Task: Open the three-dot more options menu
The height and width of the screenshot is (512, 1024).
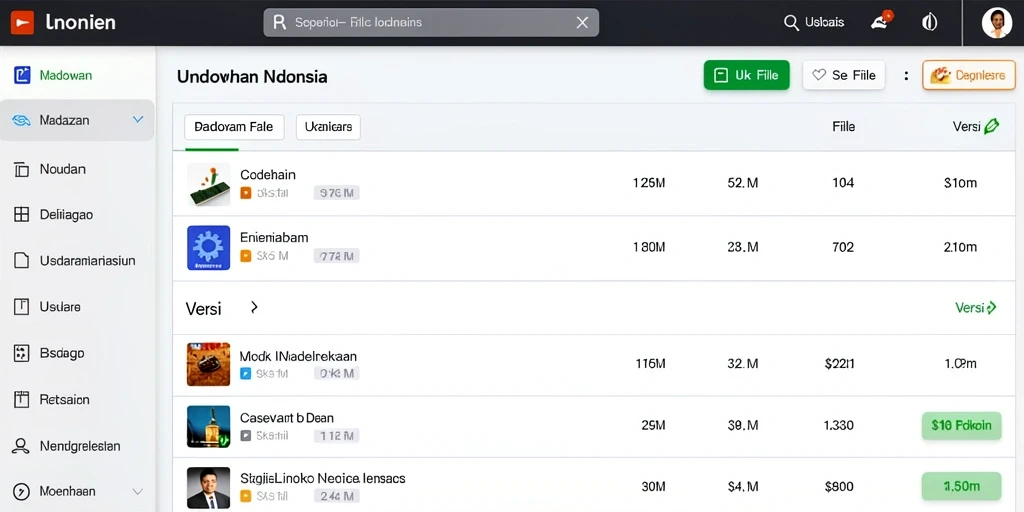Action: point(906,76)
